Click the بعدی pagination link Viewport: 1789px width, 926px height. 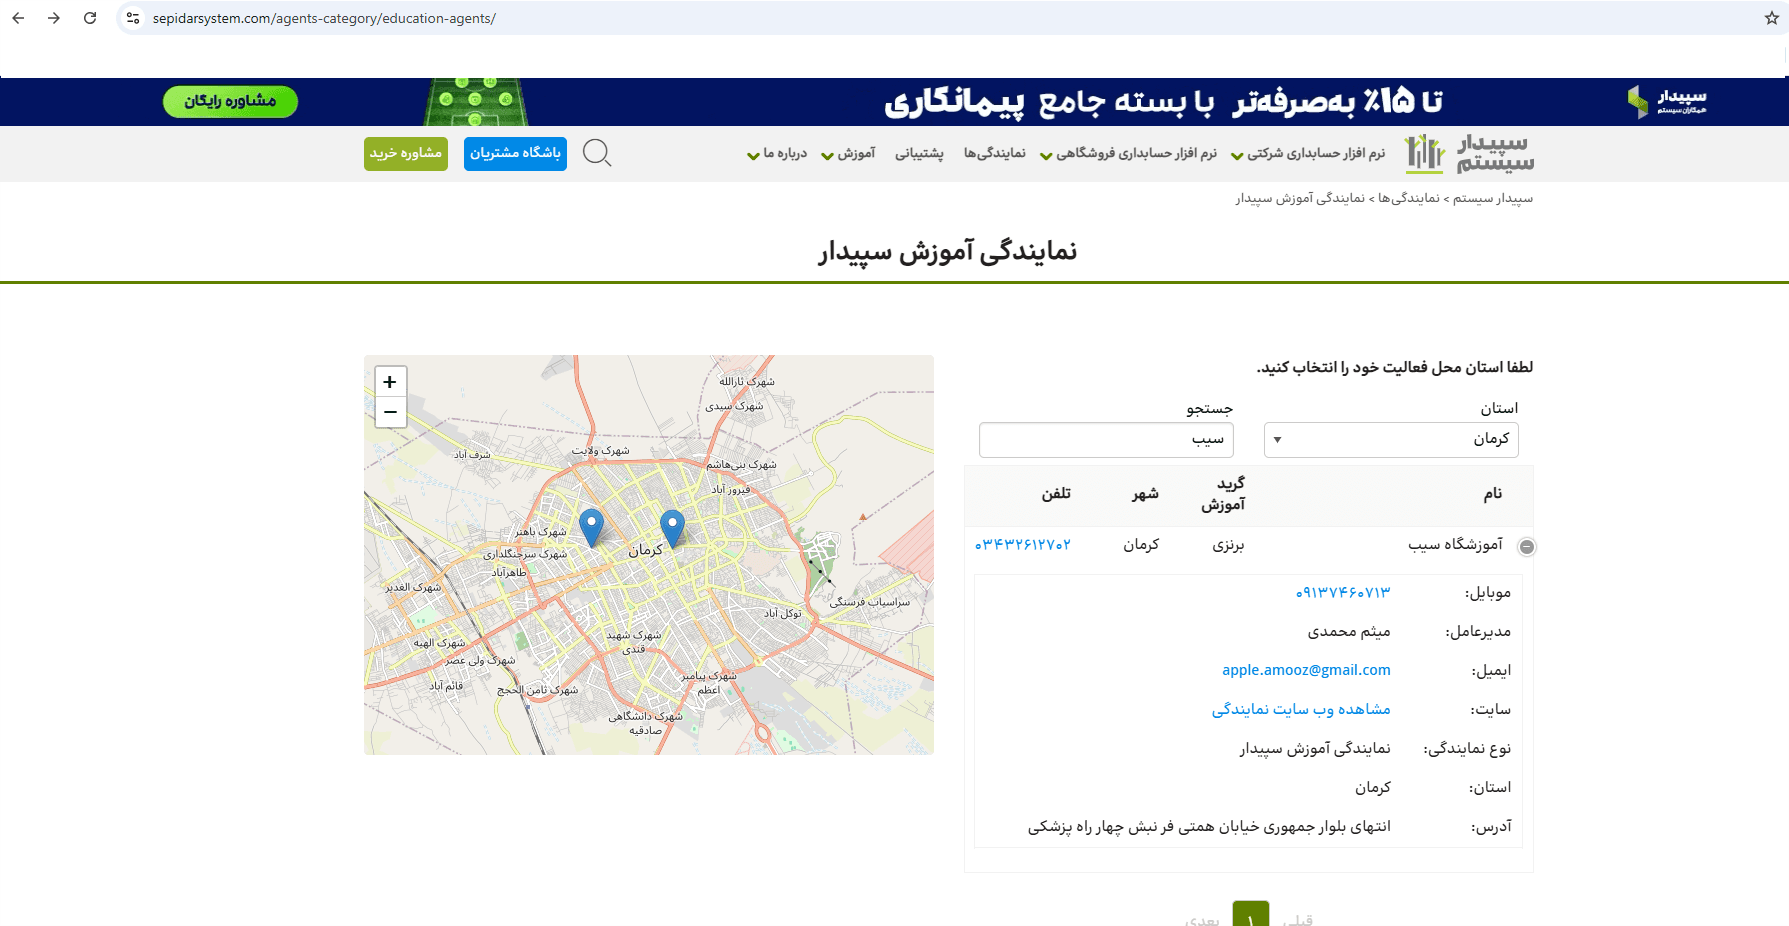tap(1203, 919)
